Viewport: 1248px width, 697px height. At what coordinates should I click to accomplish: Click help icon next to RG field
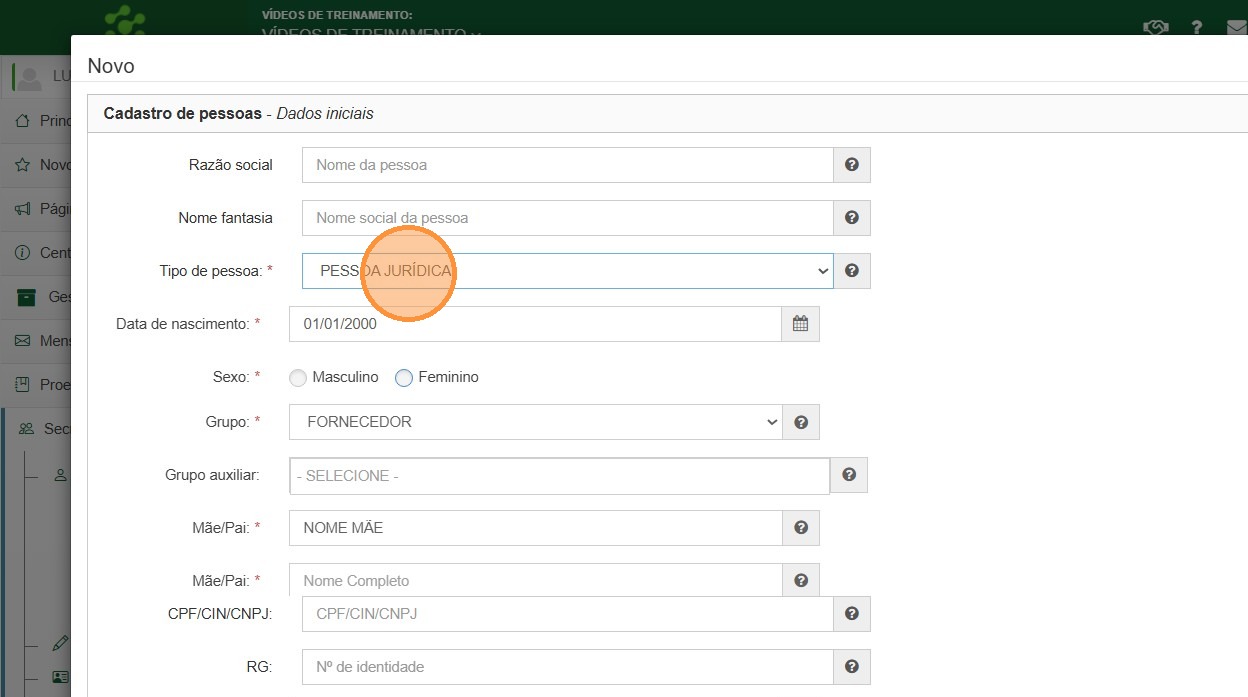coord(851,667)
